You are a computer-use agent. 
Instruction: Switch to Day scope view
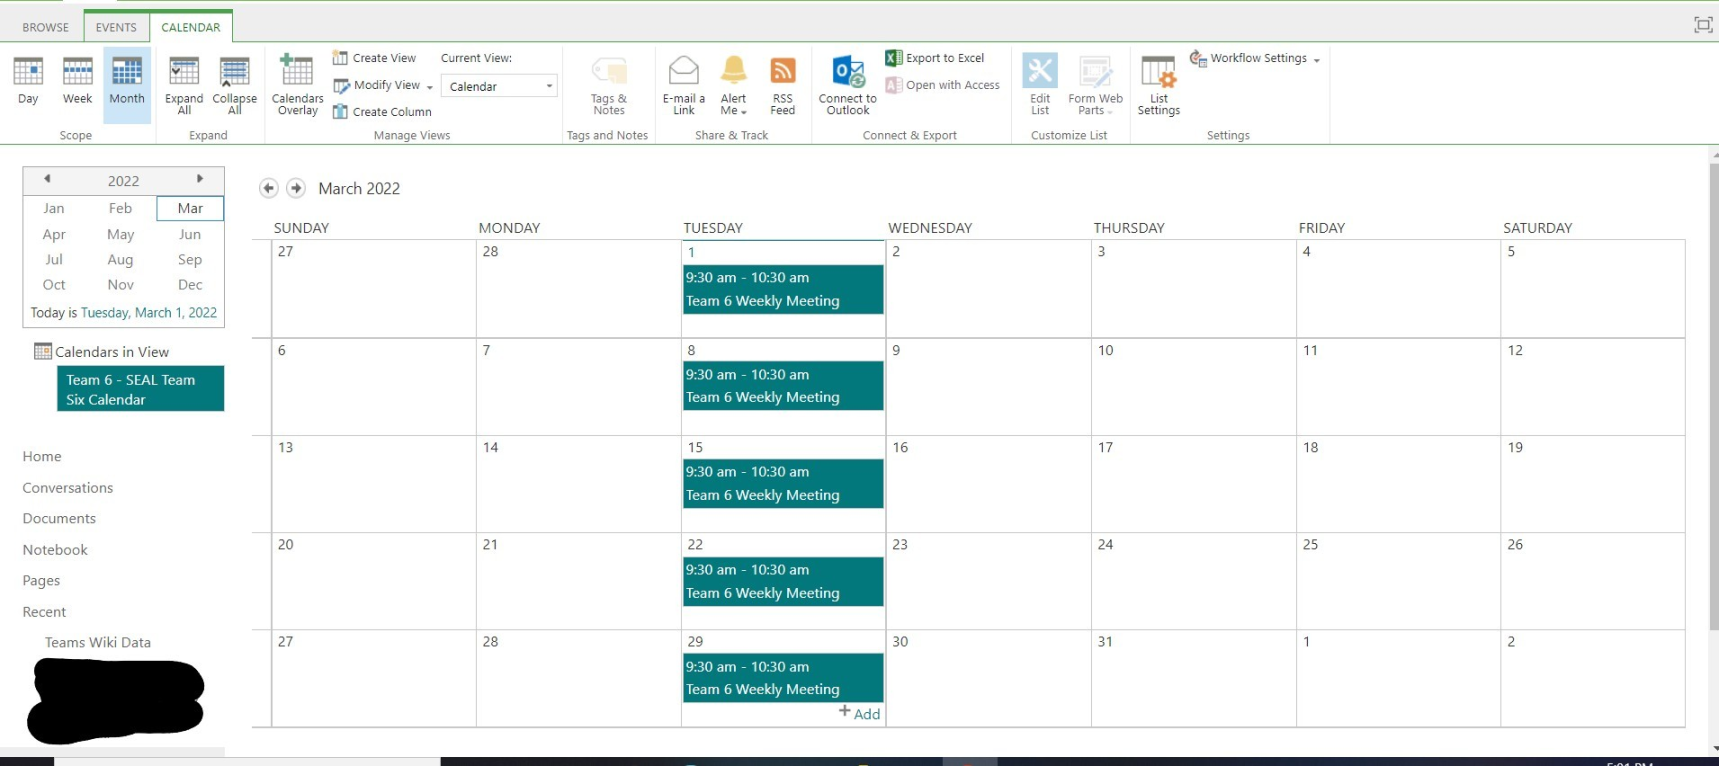28,81
